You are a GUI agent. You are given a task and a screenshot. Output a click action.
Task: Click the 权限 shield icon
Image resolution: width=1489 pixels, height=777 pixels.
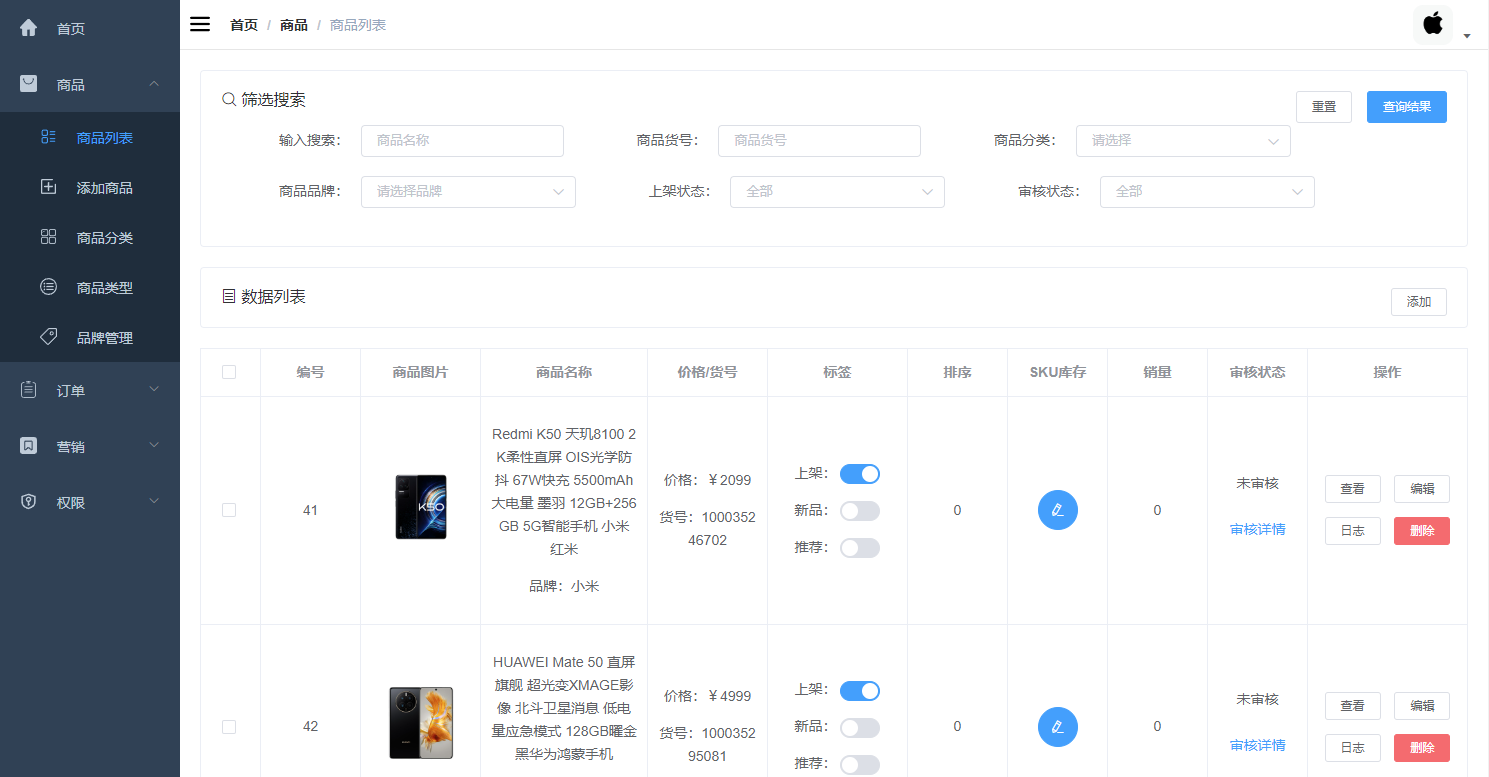coord(29,502)
